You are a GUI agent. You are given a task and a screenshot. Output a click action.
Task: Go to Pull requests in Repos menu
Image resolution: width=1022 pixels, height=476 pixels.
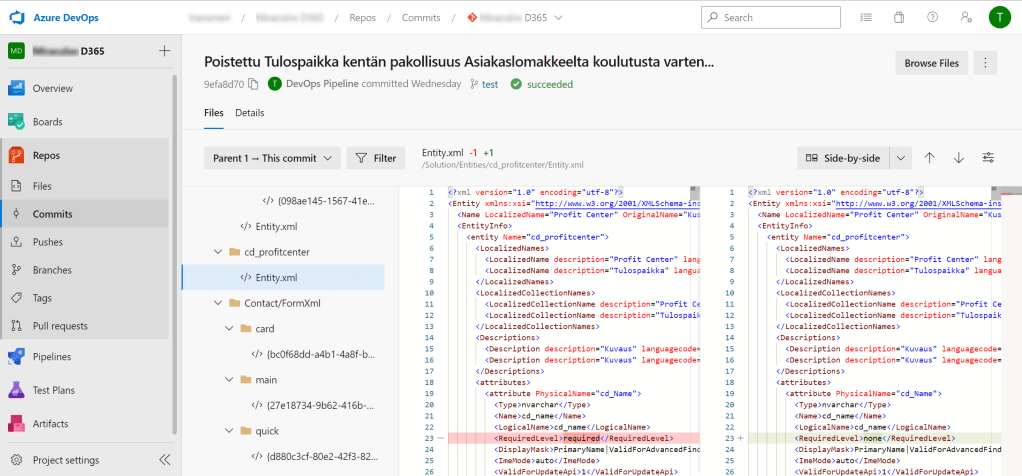pos(59,326)
